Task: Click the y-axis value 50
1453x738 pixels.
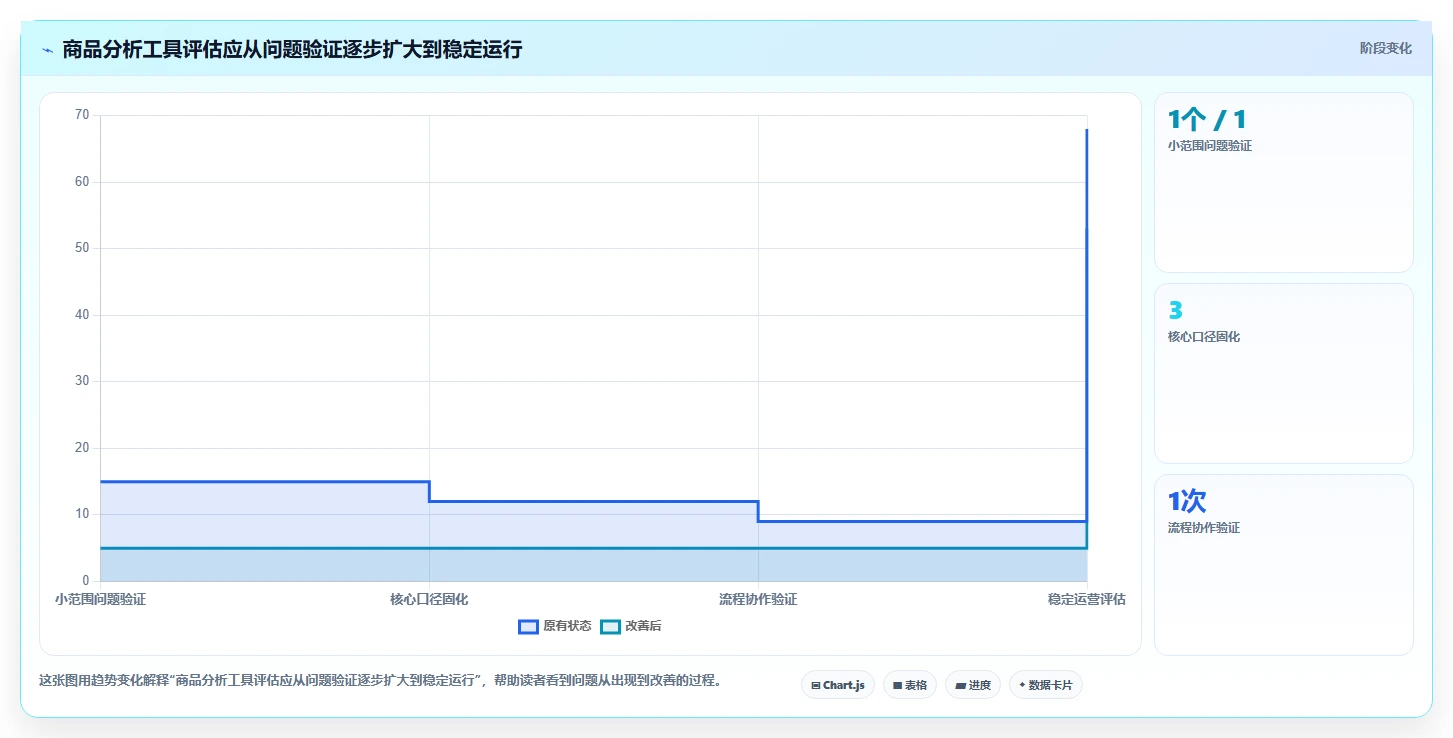Action: 82,248
